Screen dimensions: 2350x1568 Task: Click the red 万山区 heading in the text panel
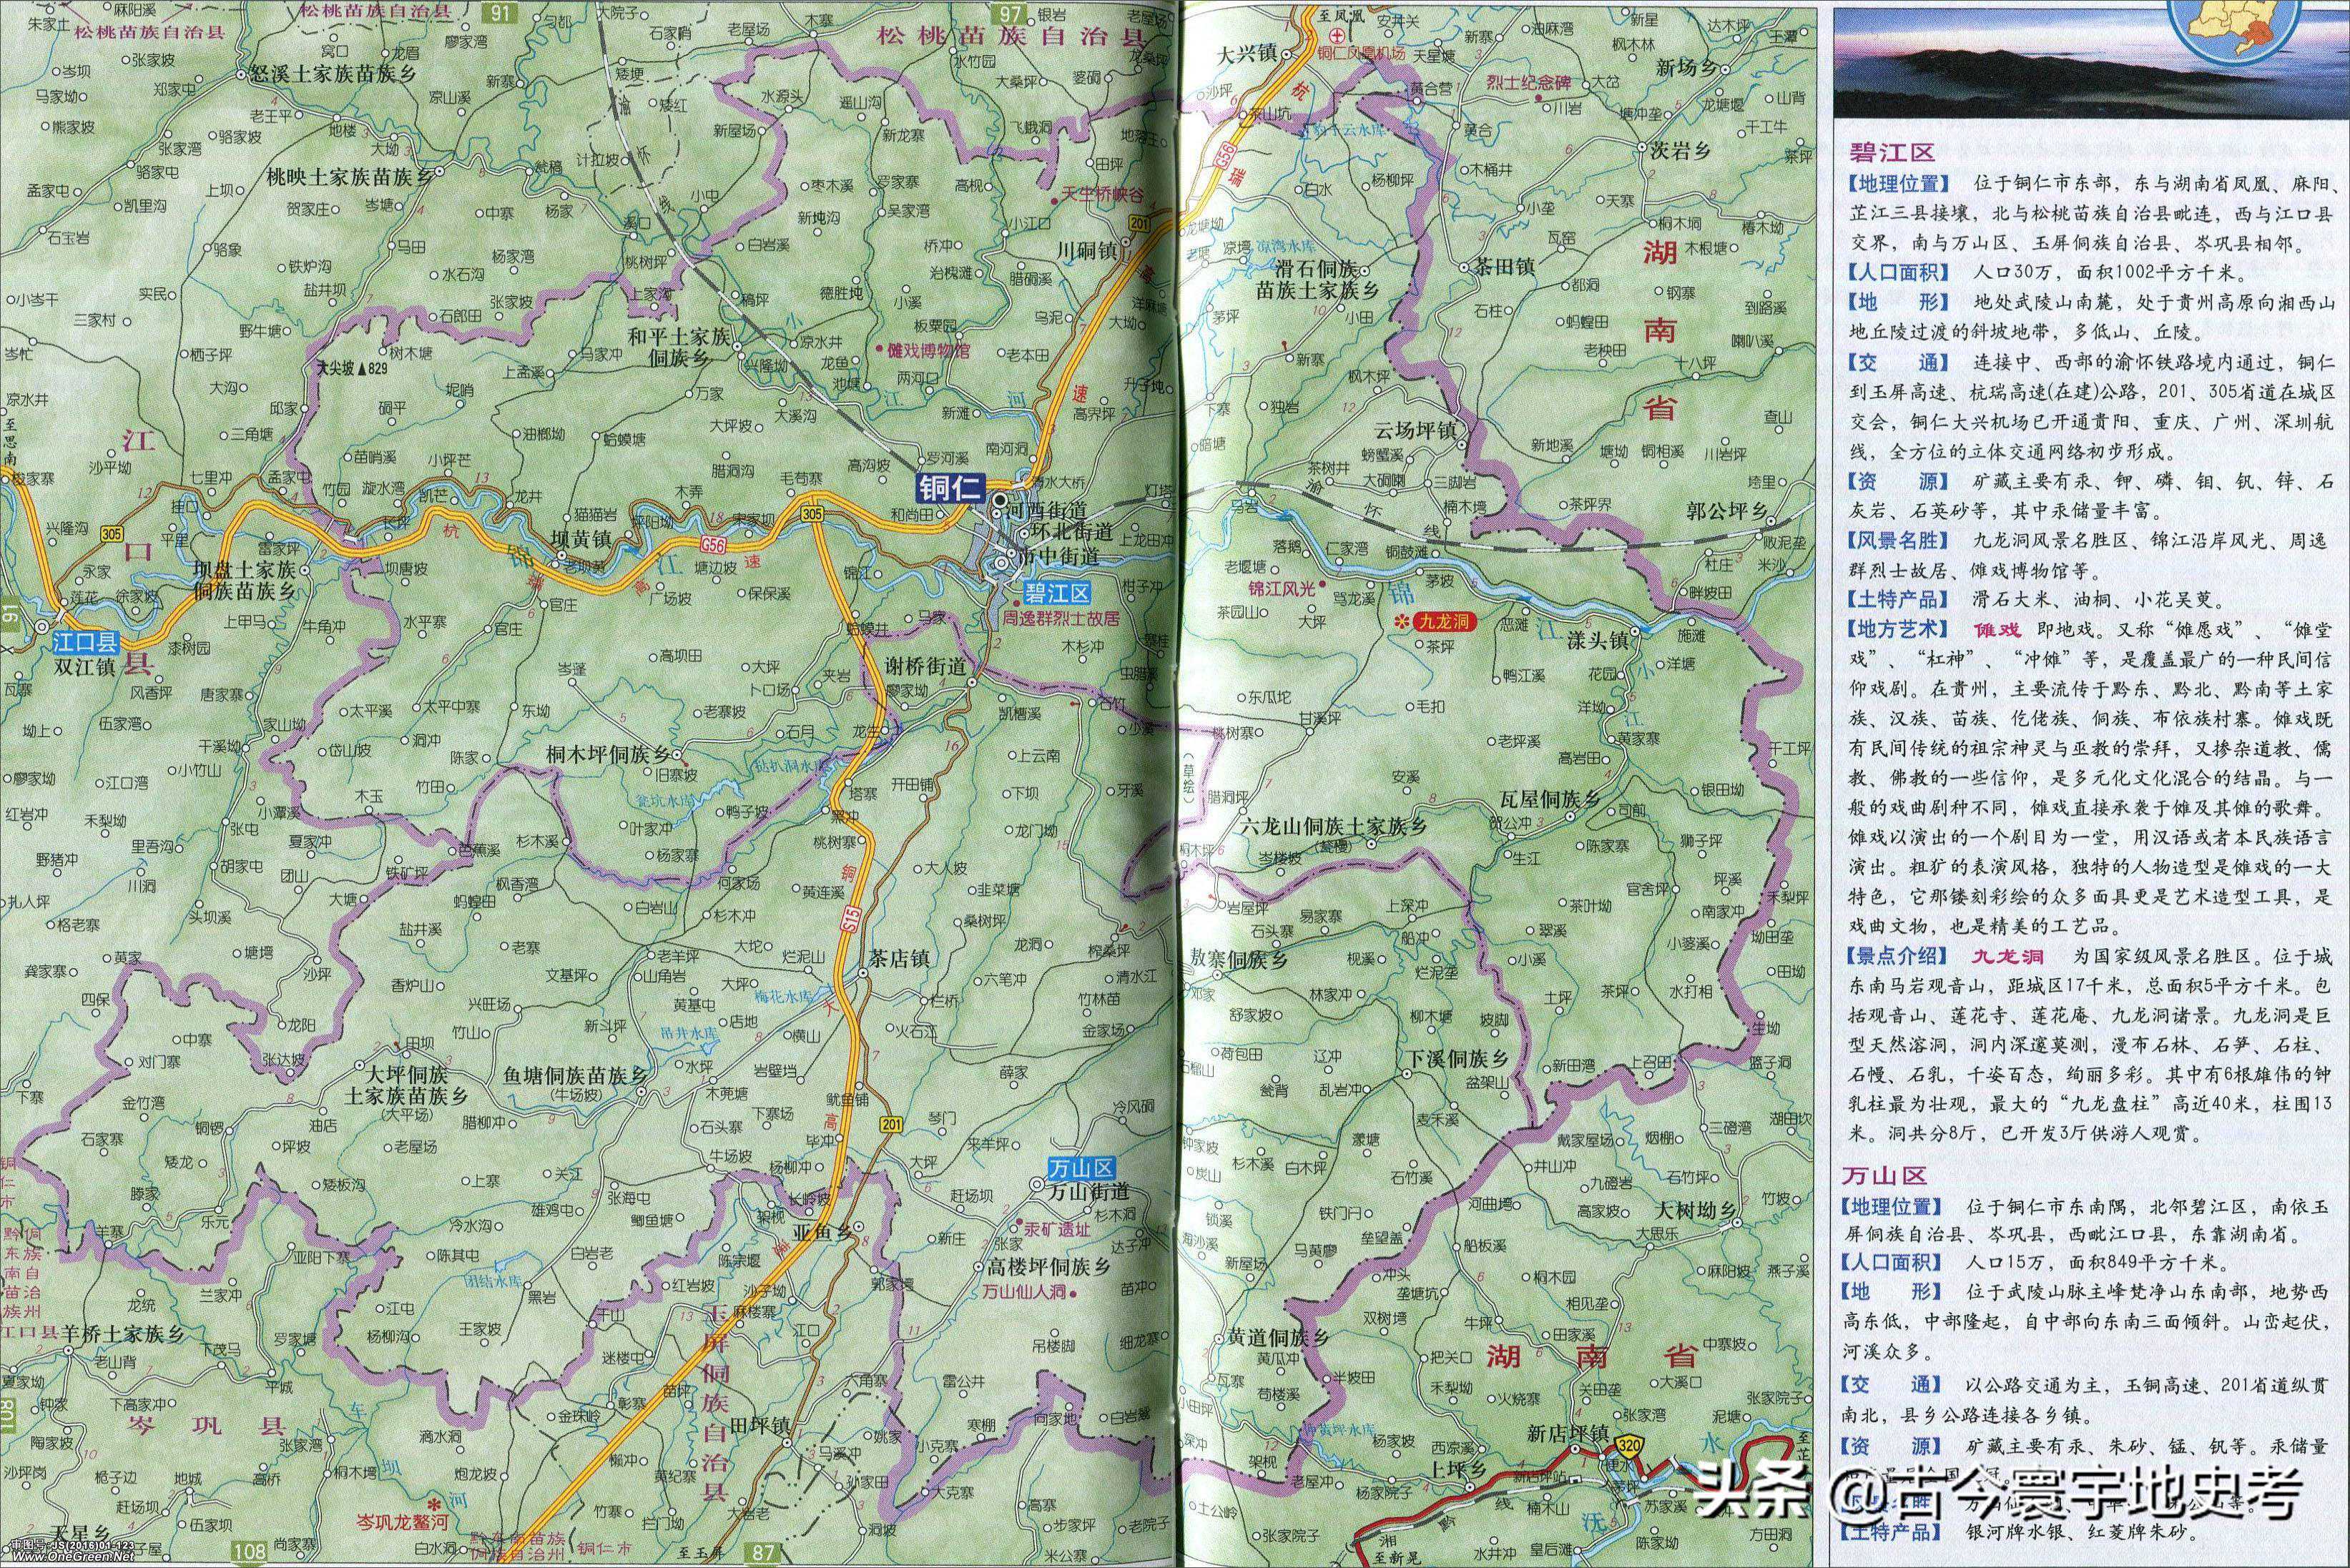(x=1884, y=1175)
